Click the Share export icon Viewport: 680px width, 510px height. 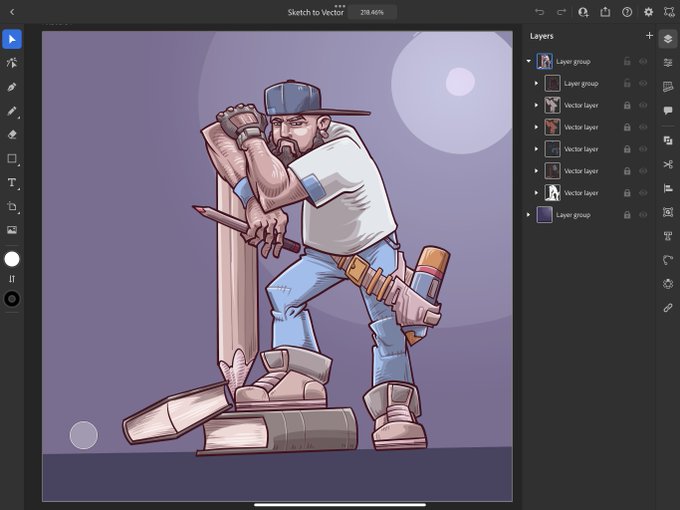tap(605, 12)
